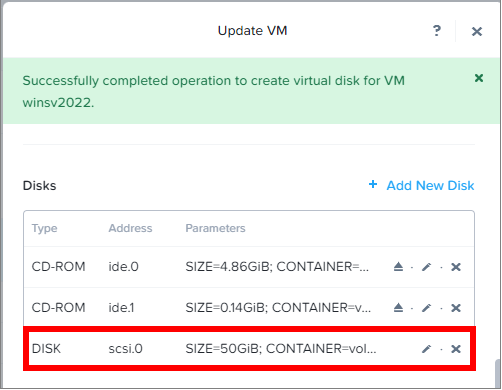
Task: Click the Parameters column header
Action: pyautogui.click(x=215, y=228)
